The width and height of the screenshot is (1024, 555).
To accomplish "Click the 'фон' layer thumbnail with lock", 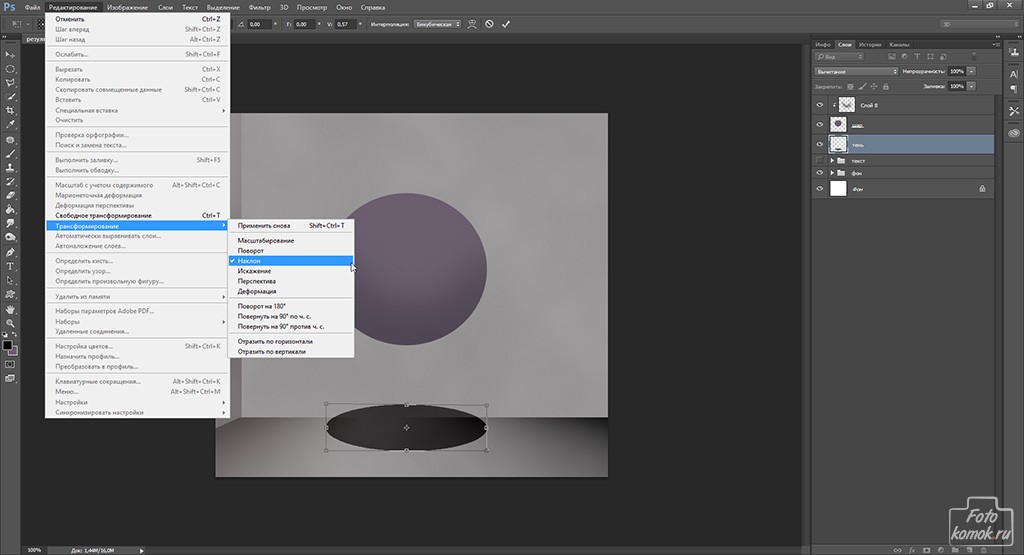I will pyautogui.click(x=839, y=188).
